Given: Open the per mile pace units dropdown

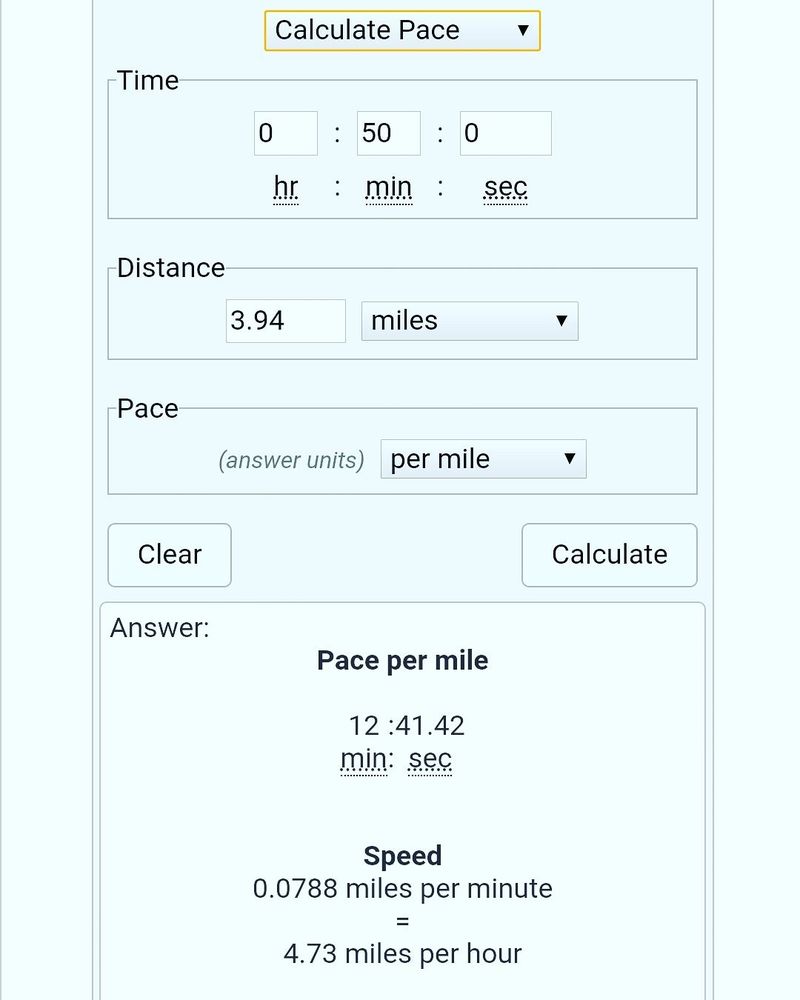Looking at the screenshot, I should pos(483,459).
